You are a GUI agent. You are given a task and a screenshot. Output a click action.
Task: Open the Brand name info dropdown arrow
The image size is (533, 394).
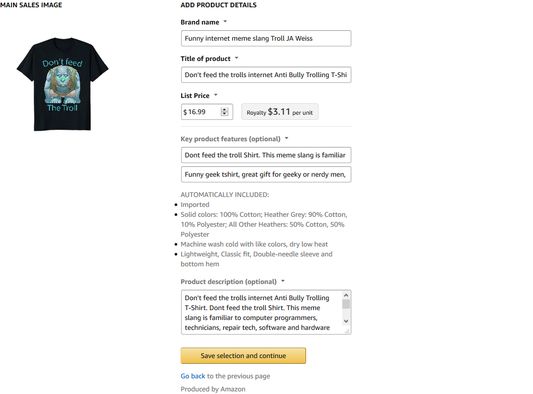point(225,22)
